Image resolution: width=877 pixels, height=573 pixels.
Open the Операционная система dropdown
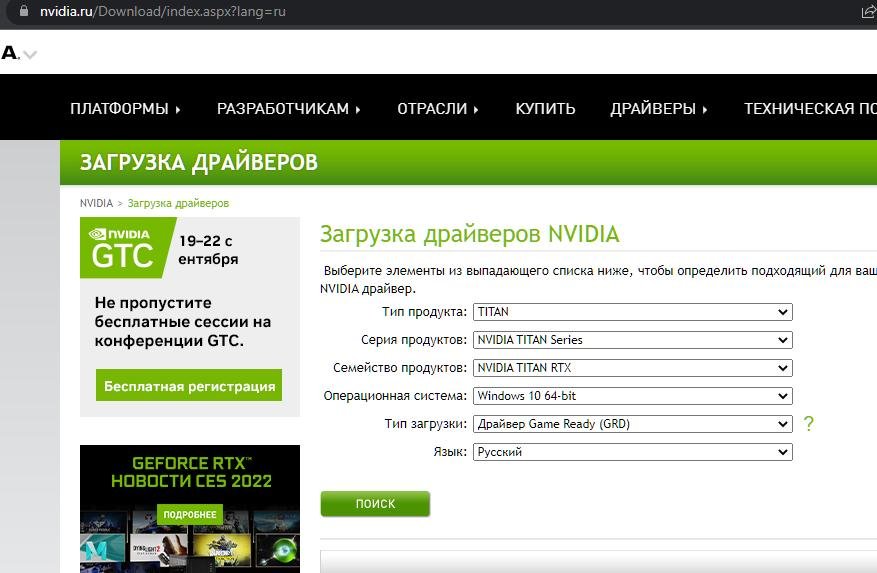point(633,396)
